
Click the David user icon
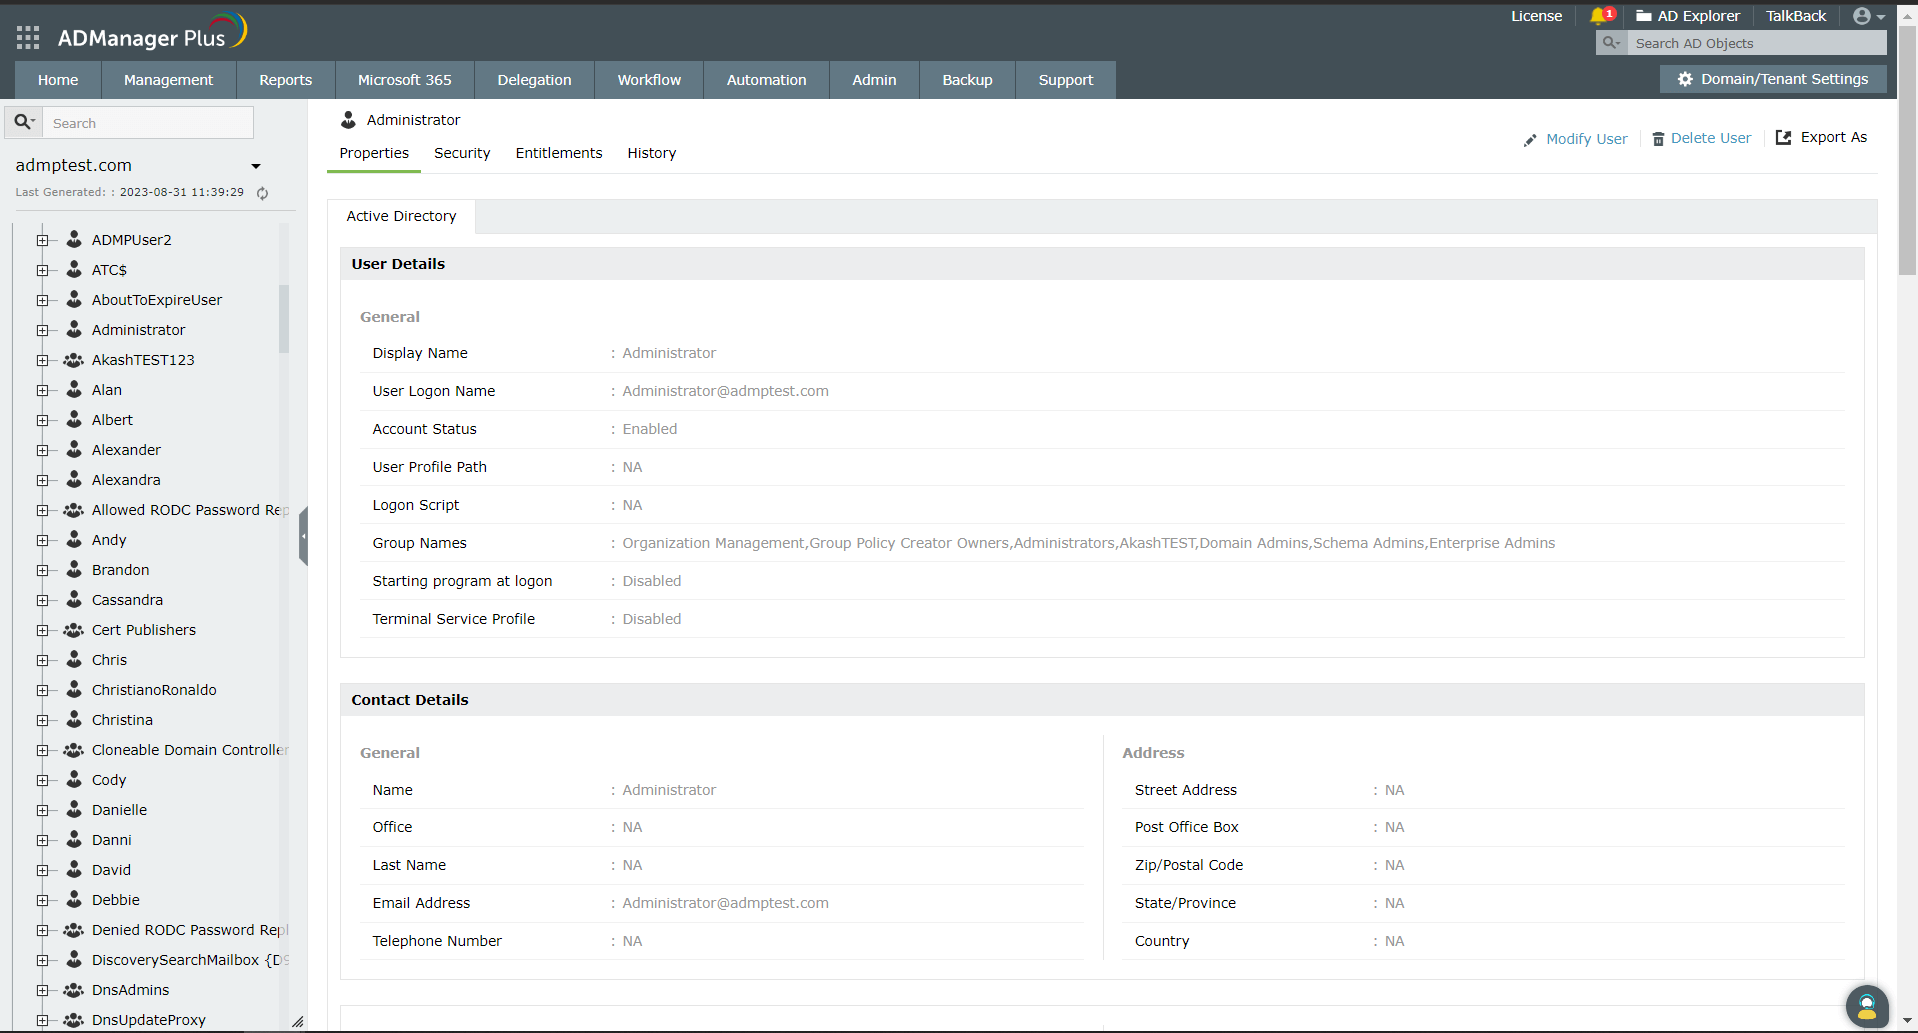point(74,870)
